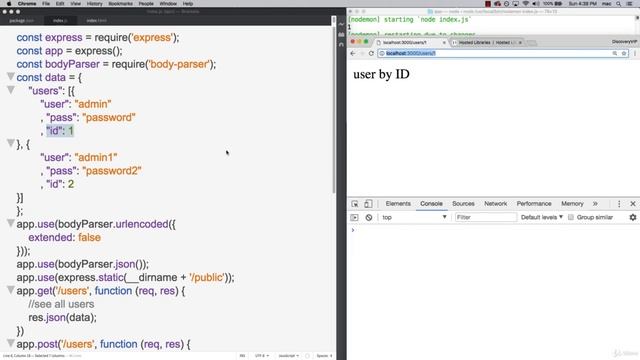Screen dimensions: 640x360
Task: Close the localhost:3000/users/1 tab
Action: [x=444, y=42]
